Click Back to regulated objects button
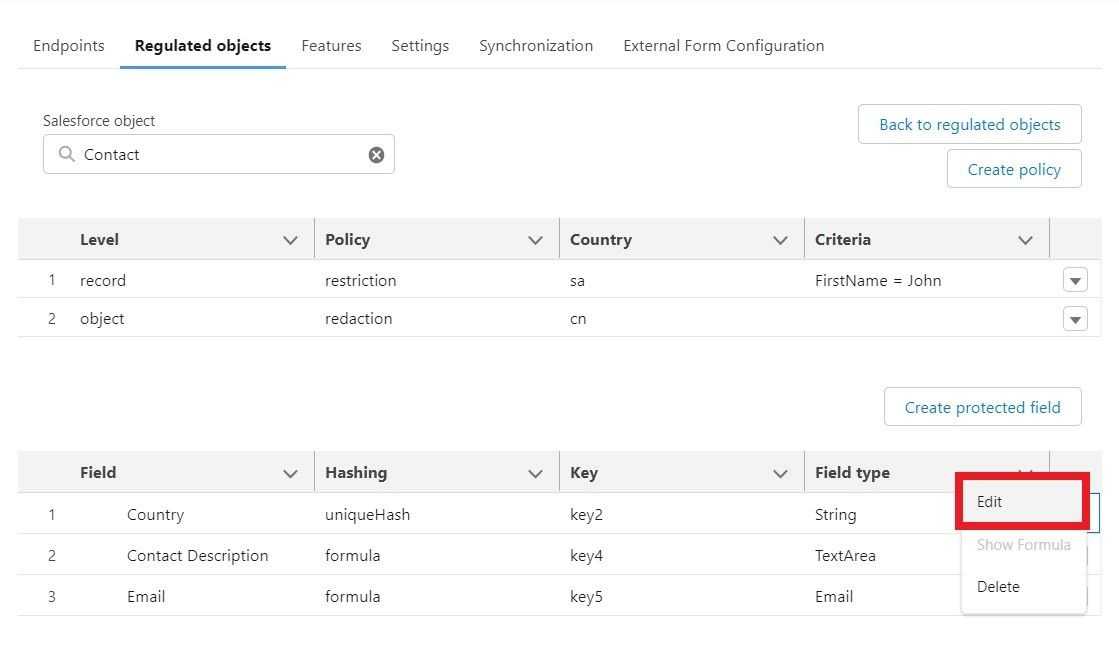This screenshot has height=646, width=1119. [x=969, y=125]
